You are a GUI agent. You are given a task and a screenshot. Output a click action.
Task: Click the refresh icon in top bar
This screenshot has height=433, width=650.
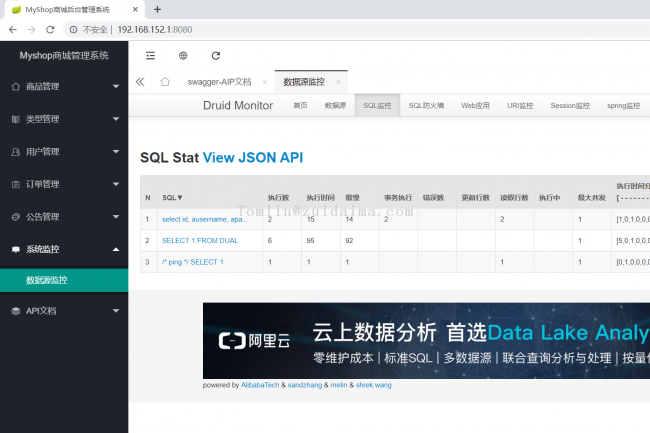tap(215, 56)
